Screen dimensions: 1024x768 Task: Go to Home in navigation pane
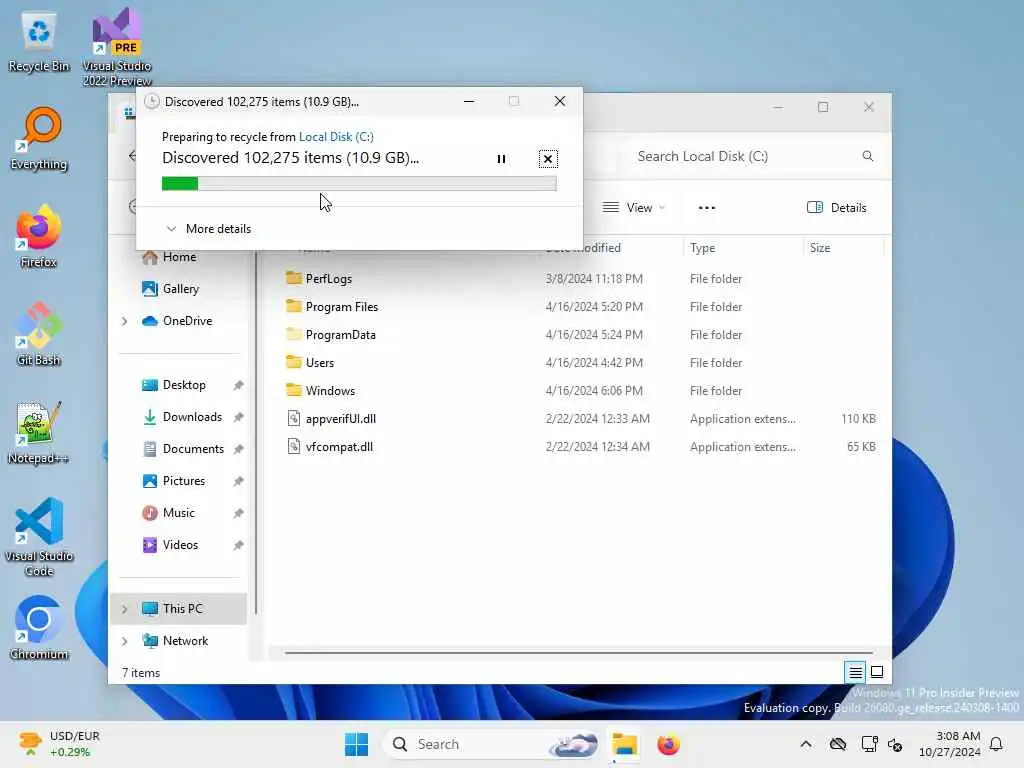click(179, 257)
